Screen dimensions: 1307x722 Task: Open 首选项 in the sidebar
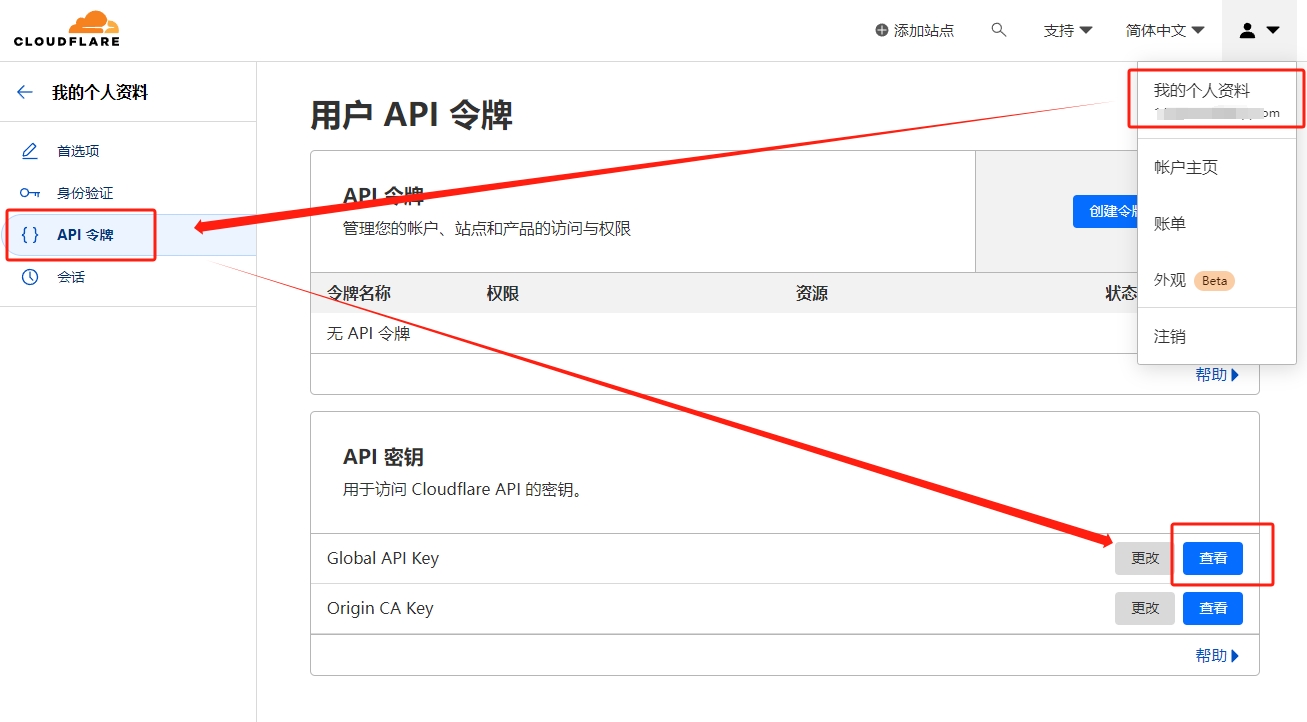tap(78, 151)
